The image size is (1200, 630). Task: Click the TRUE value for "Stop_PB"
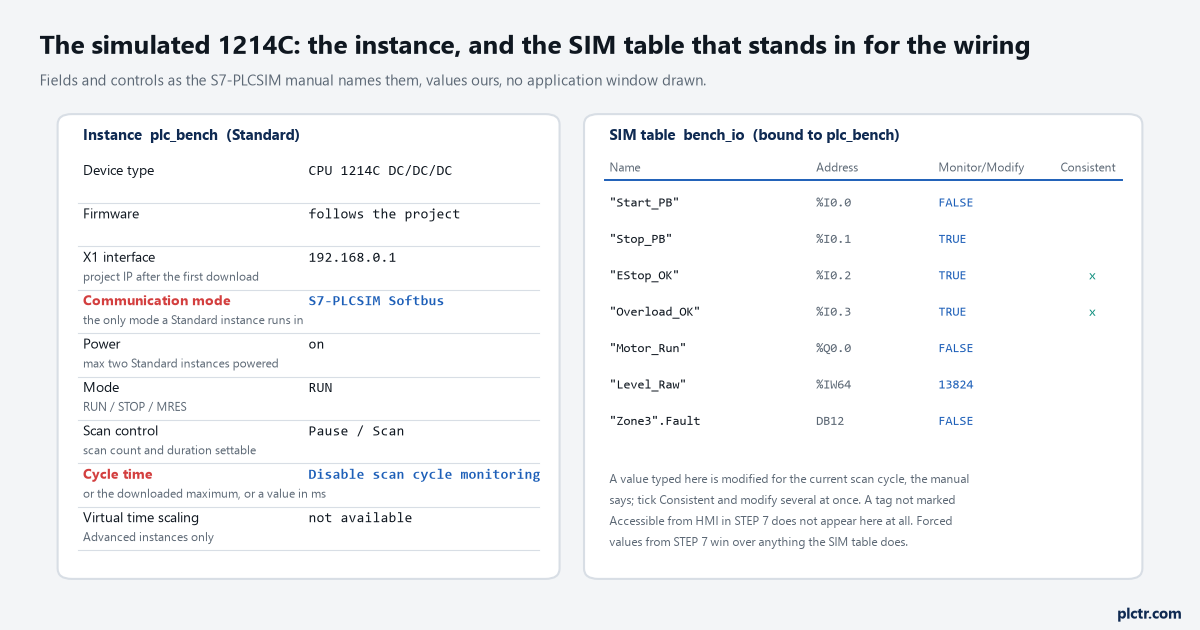[x=952, y=239]
